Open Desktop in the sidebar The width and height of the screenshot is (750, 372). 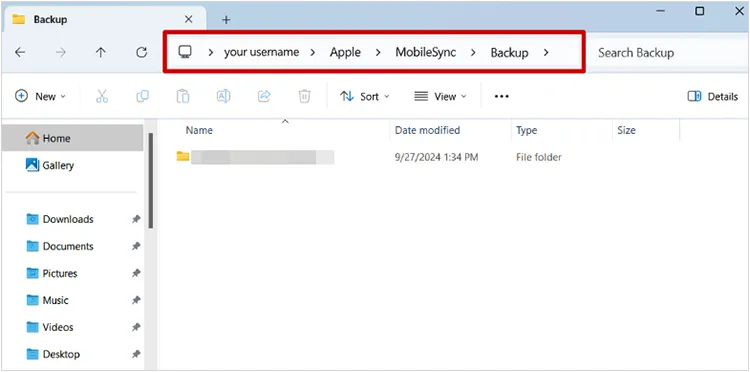coord(61,354)
